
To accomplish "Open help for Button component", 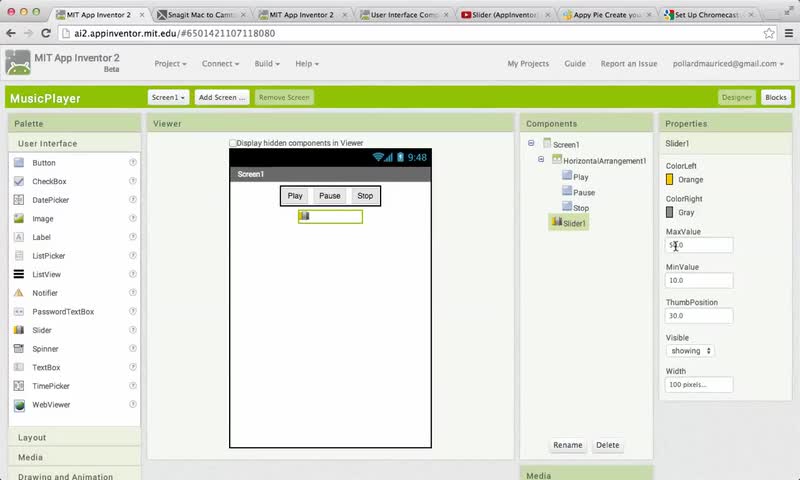I will point(133,162).
